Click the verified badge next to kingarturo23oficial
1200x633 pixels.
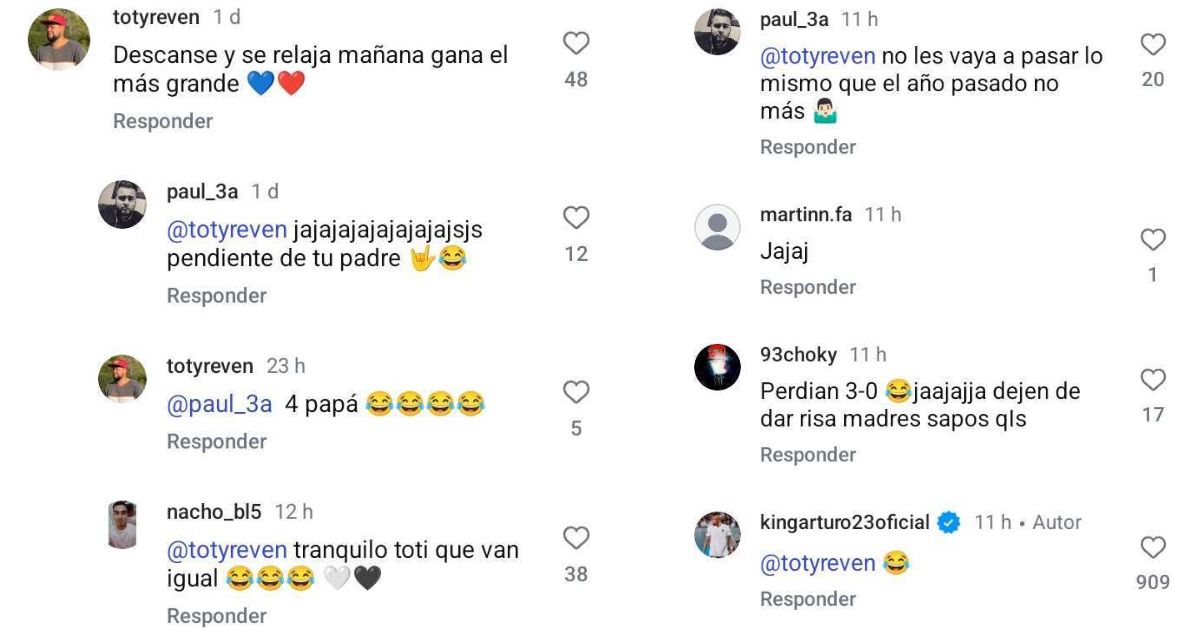click(x=946, y=521)
